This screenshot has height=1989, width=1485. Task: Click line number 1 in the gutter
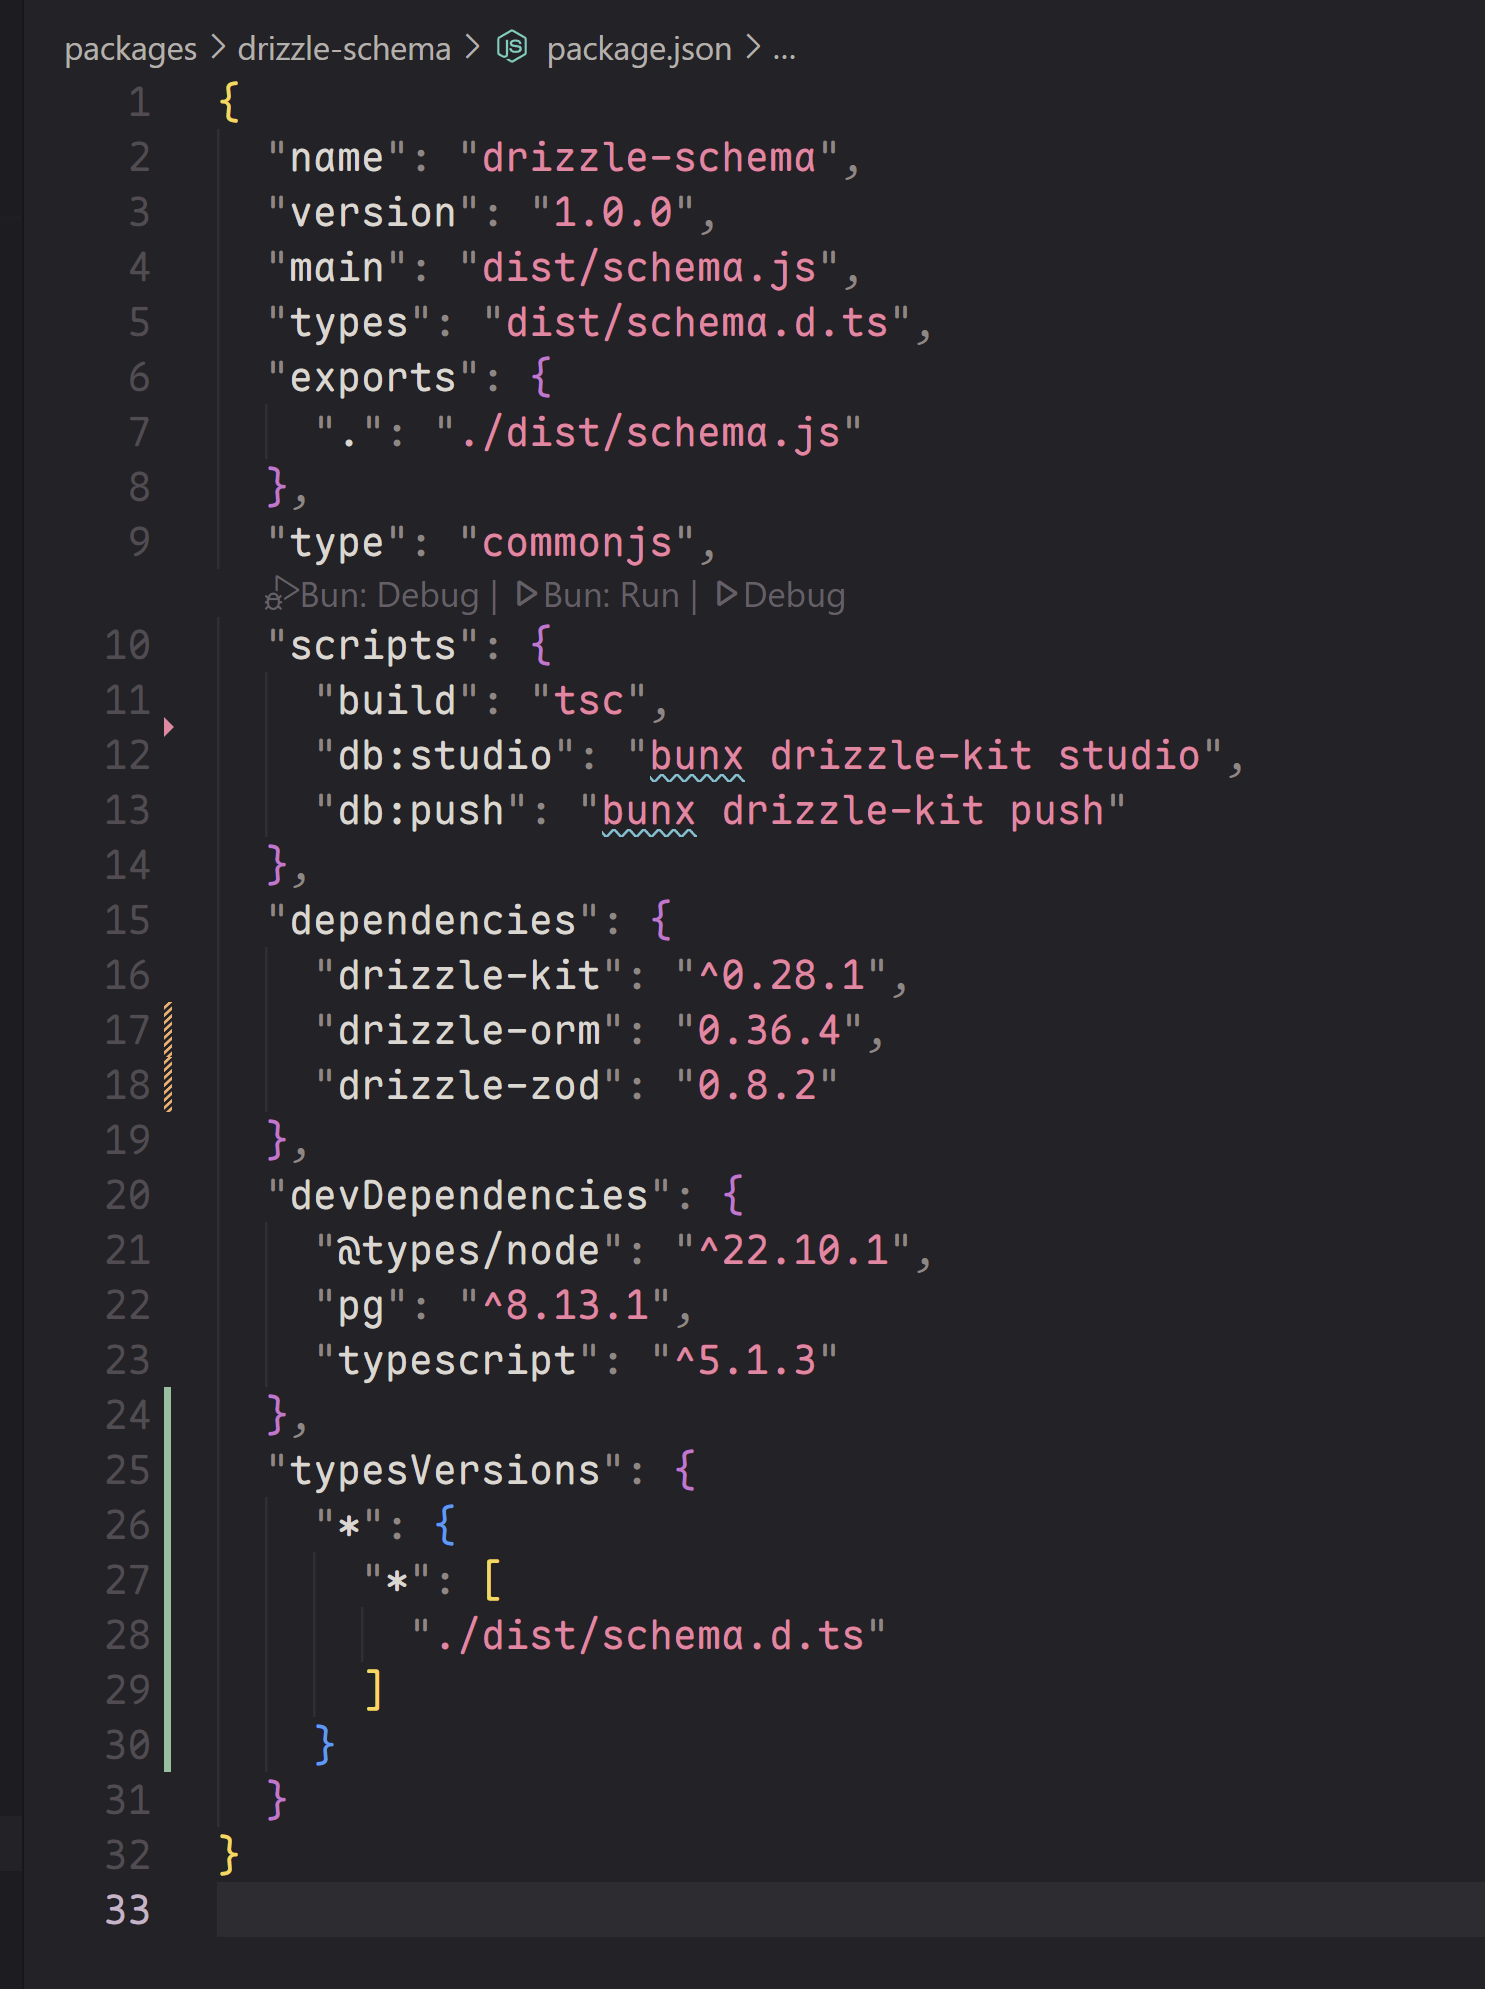[139, 103]
